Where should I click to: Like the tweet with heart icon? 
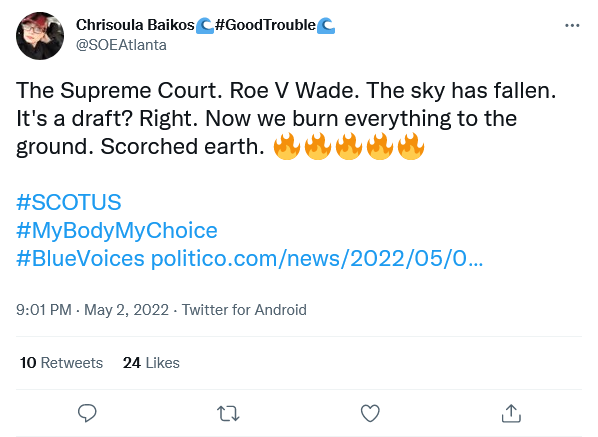pyautogui.click(x=370, y=413)
